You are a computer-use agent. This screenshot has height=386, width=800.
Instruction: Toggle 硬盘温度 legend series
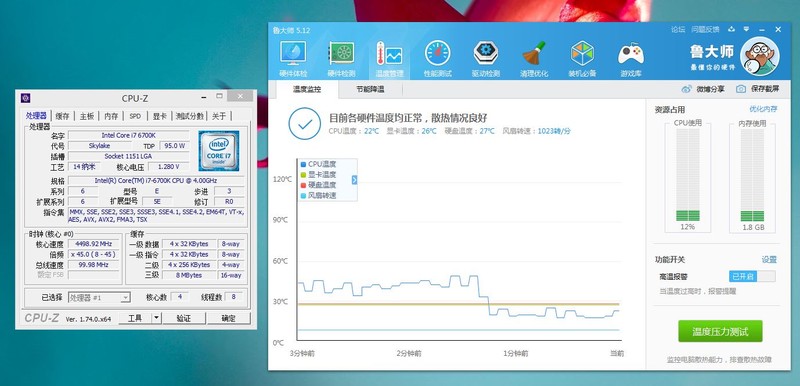(318, 185)
